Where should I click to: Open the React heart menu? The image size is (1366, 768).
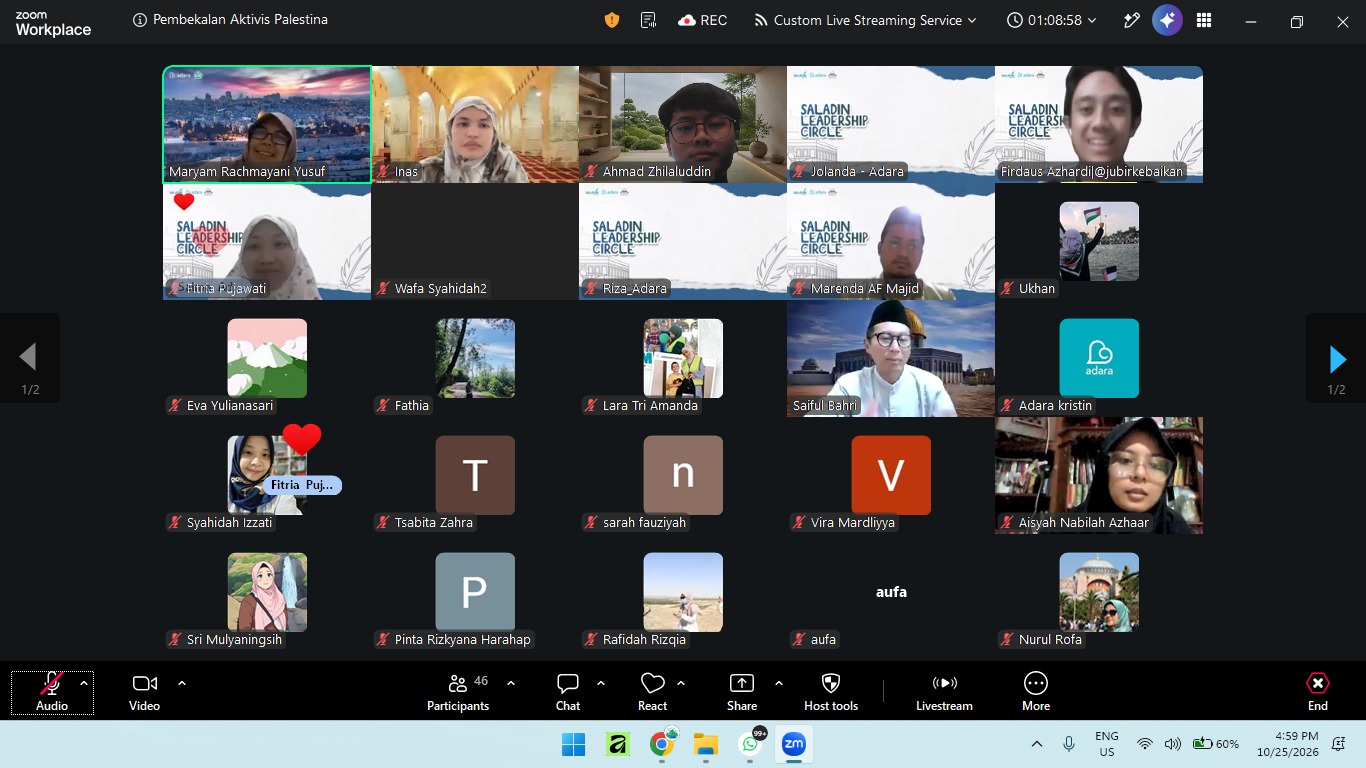(x=652, y=692)
